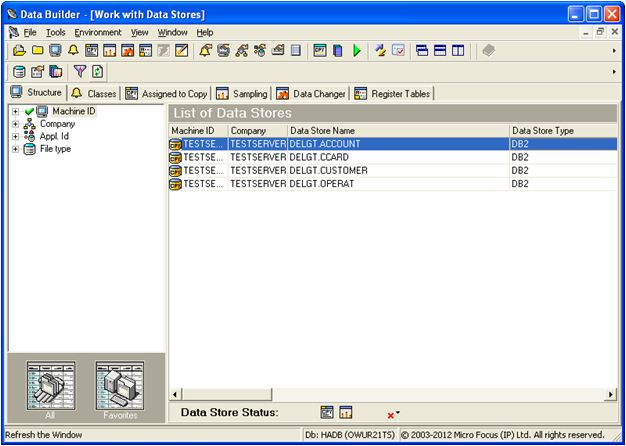Select the DELGT.ACCOUNT data store row
626x446 pixels.
(393, 144)
